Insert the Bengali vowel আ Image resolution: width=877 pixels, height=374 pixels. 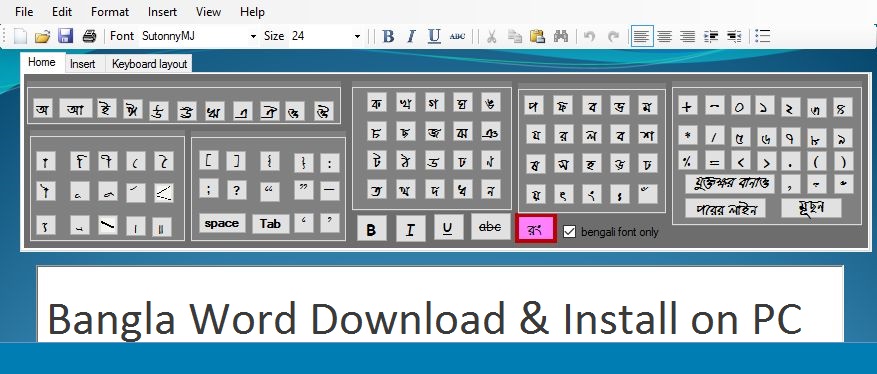point(76,108)
